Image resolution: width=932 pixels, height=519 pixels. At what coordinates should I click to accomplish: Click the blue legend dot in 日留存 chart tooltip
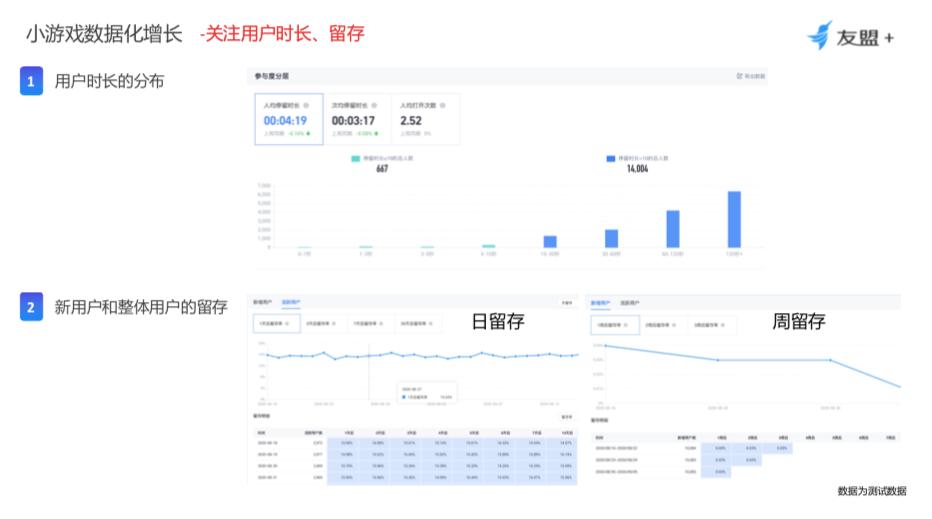[404, 397]
